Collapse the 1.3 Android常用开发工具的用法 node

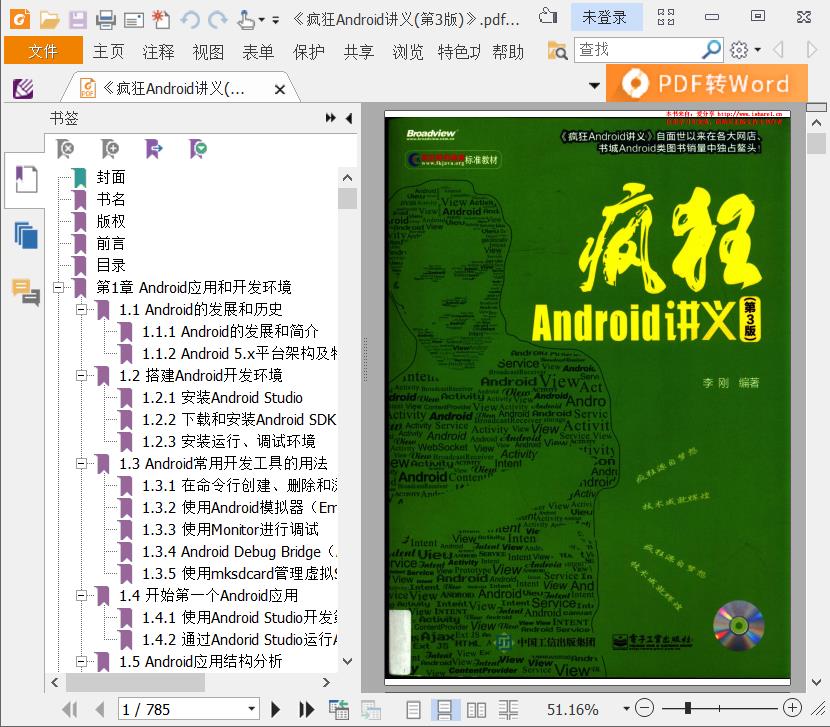[x=81, y=464]
